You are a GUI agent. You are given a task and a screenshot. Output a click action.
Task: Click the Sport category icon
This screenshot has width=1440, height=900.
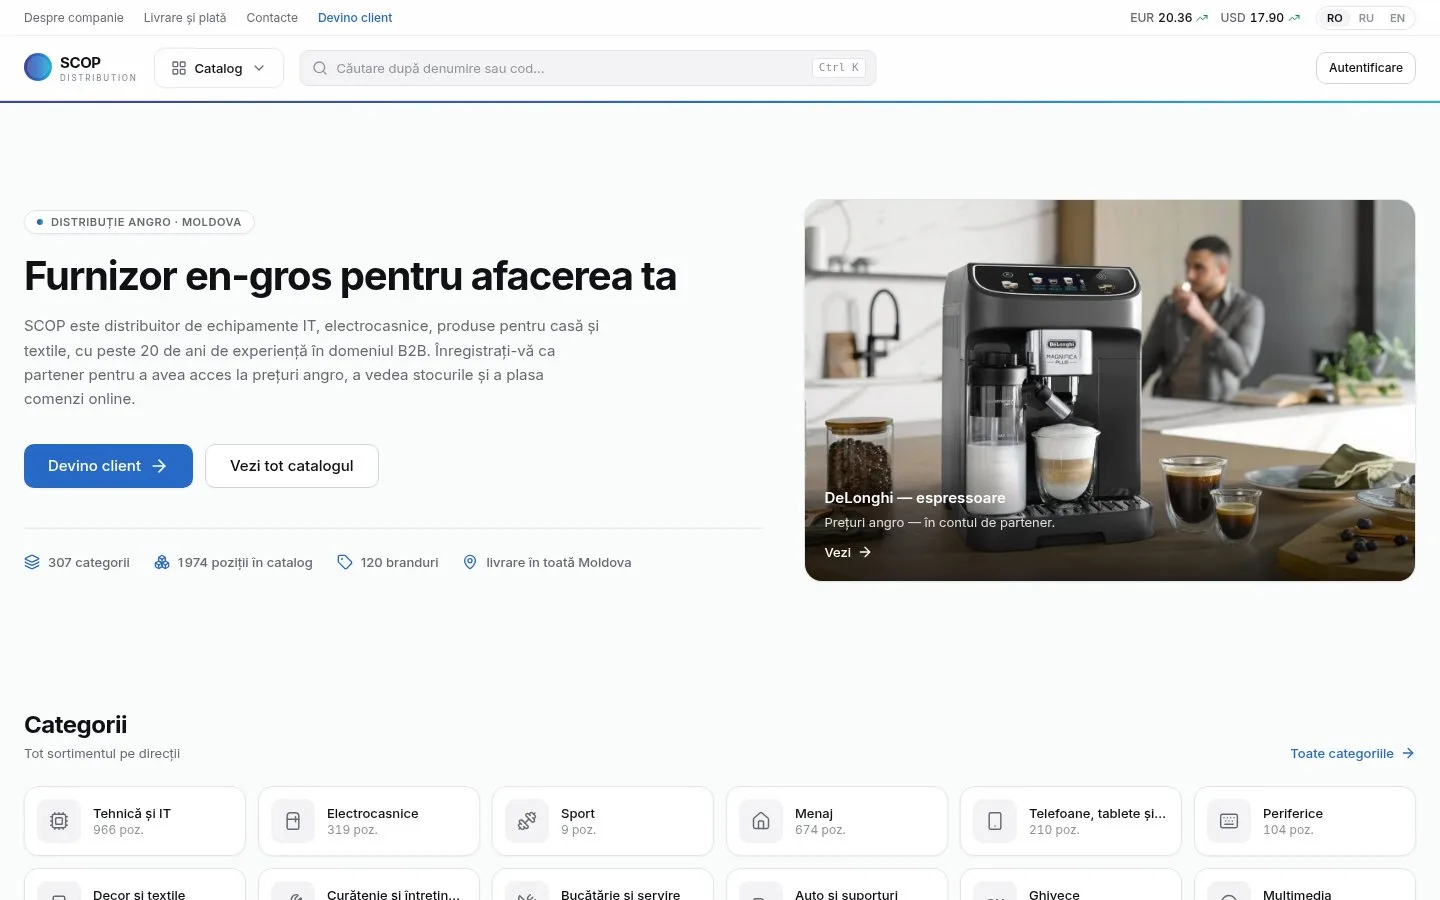click(x=527, y=821)
